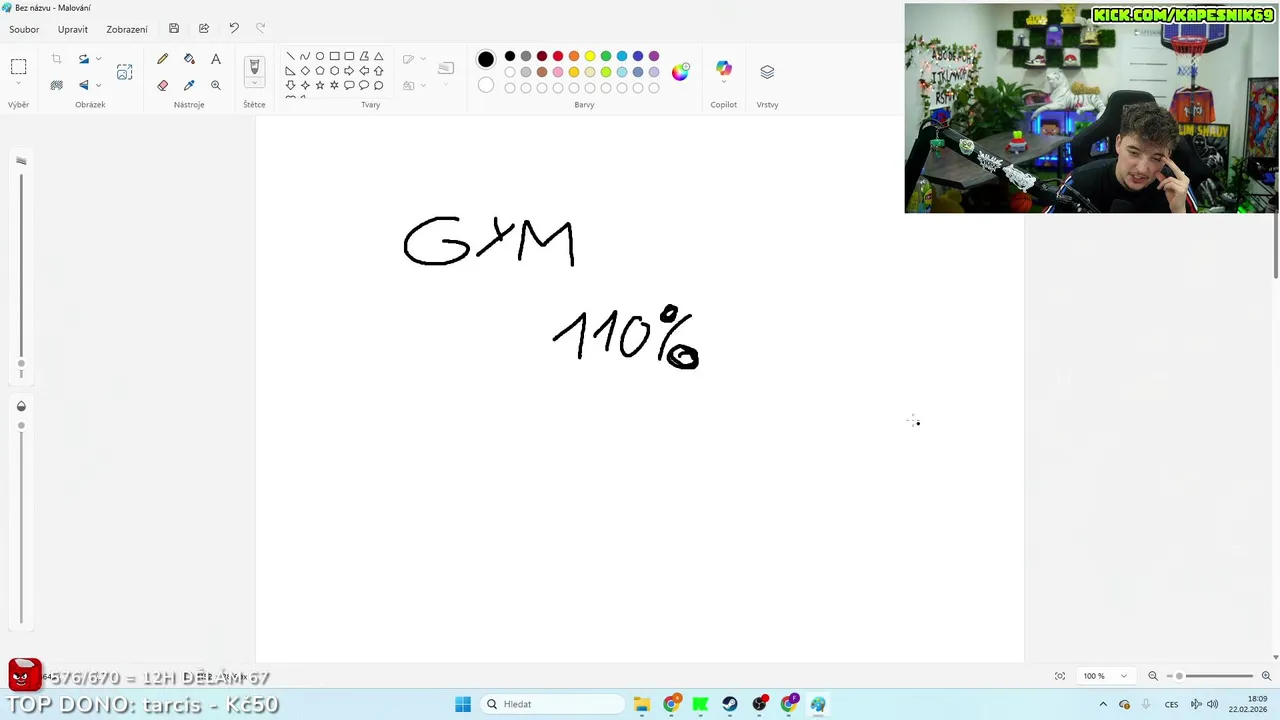Click the Share icon

tap(204, 28)
